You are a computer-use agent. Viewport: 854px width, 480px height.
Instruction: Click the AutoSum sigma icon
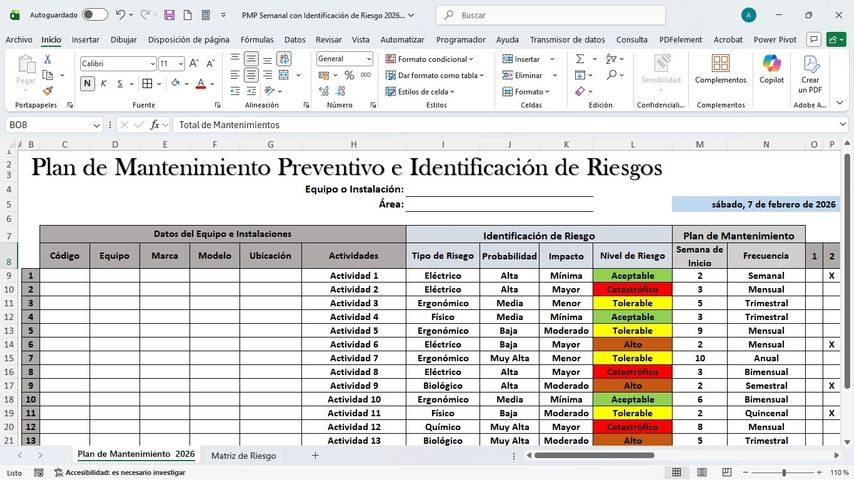pos(580,59)
